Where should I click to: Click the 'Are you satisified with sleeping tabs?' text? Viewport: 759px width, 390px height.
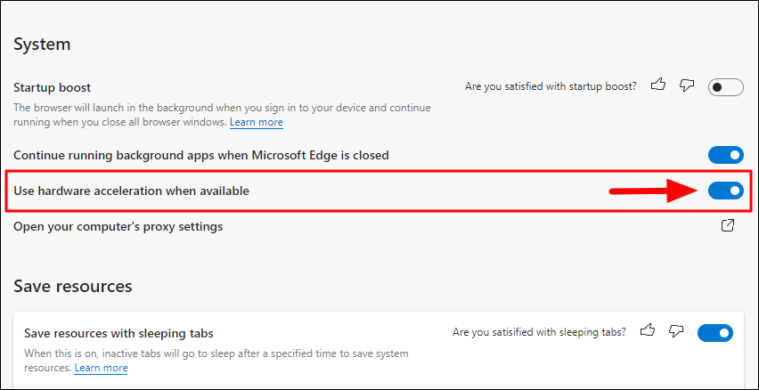539,332
